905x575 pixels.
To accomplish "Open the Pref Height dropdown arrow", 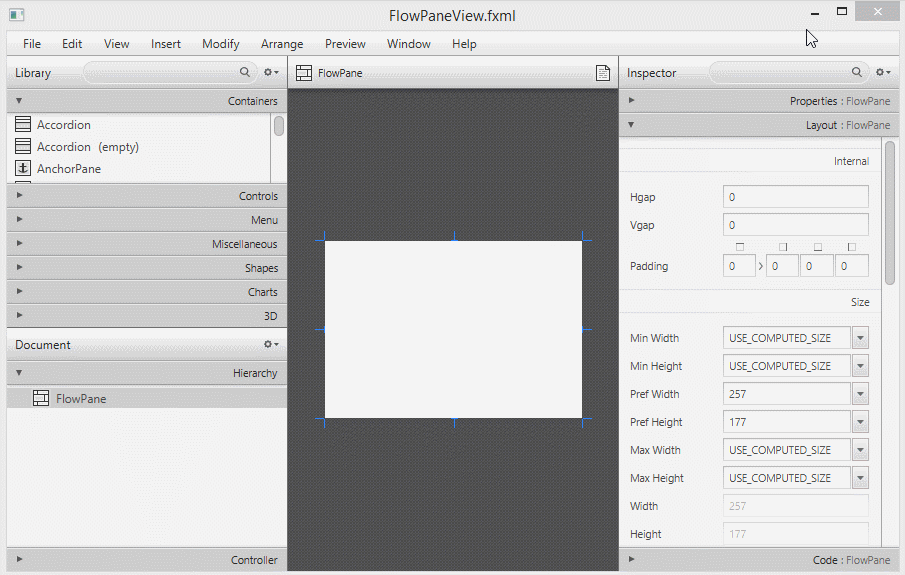I will (860, 422).
